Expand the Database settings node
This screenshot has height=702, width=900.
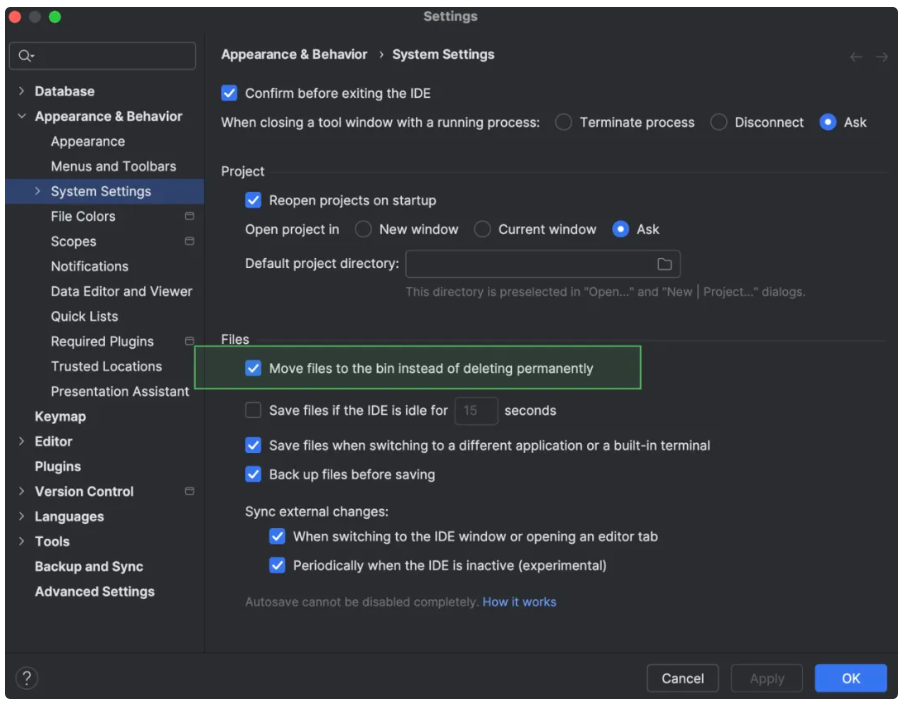click(x=22, y=91)
